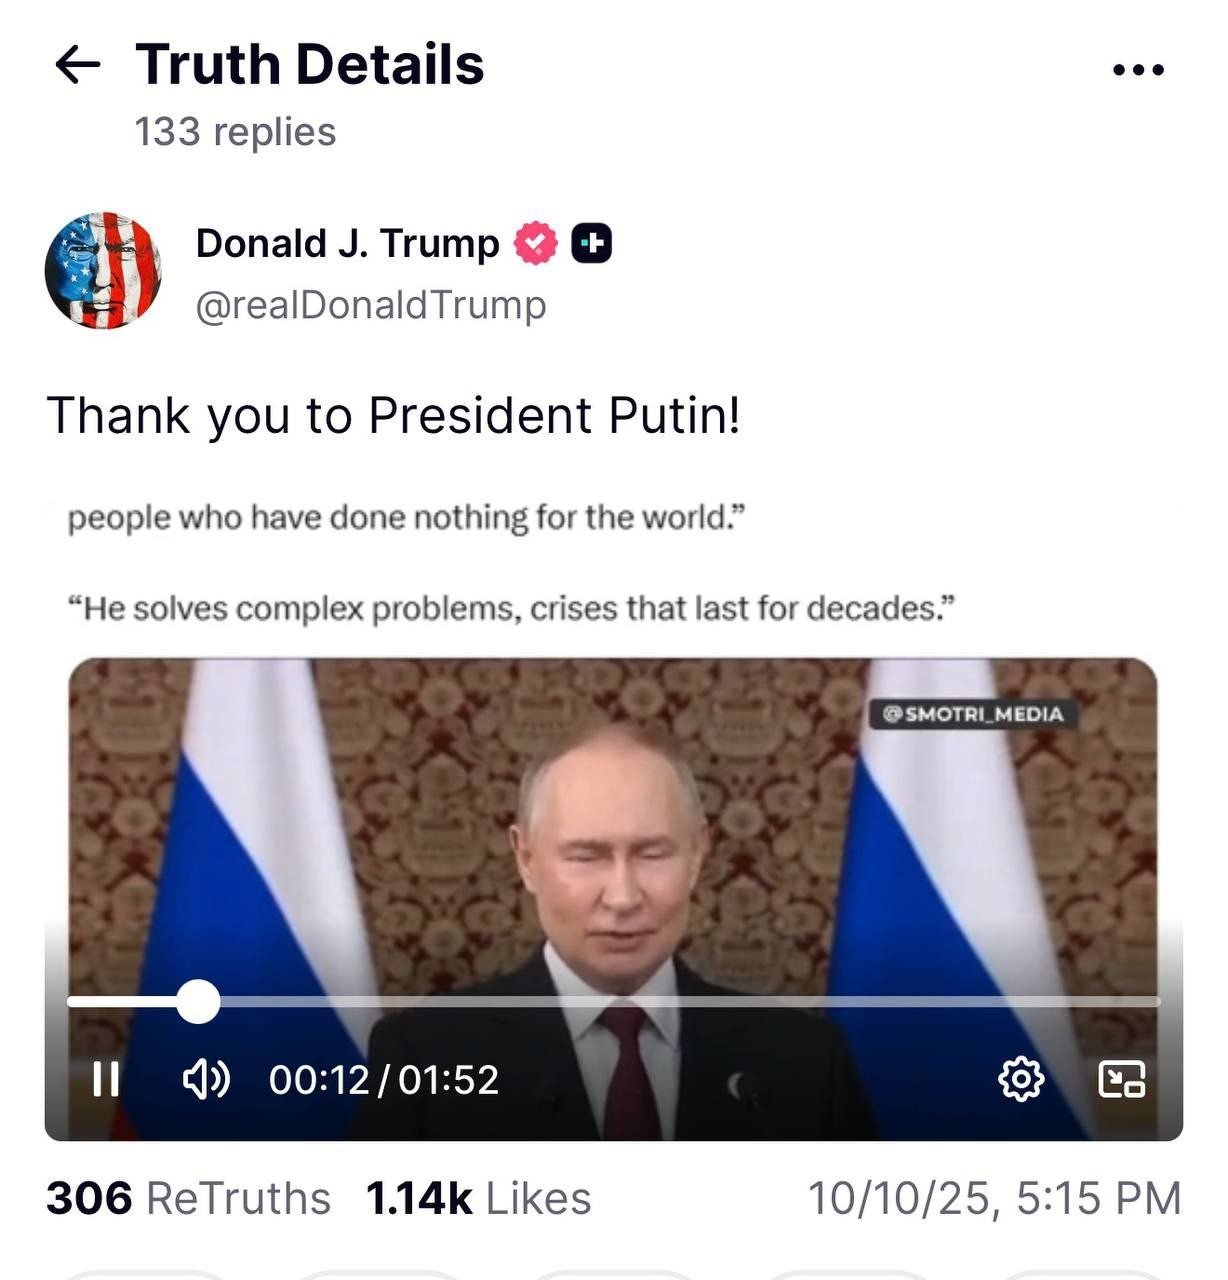Pause the playing video

(x=106, y=1079)
